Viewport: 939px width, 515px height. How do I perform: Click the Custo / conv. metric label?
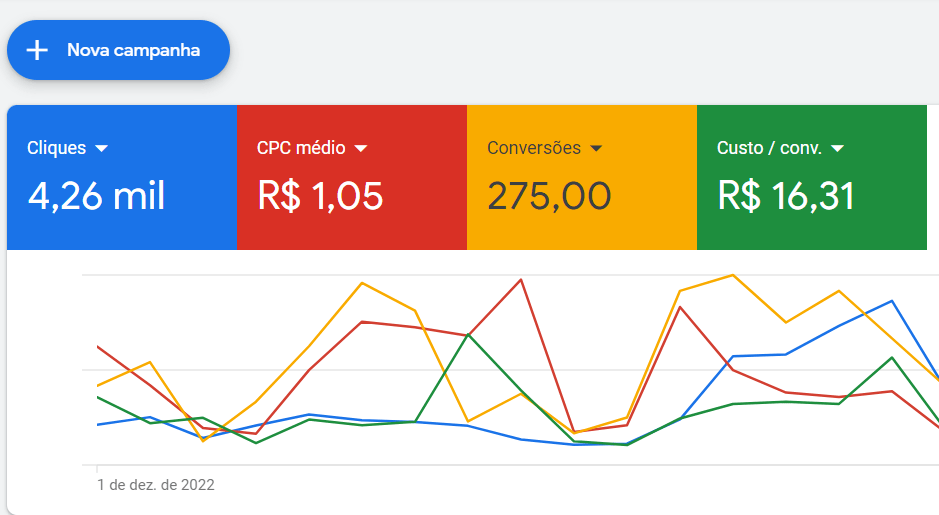769,148
